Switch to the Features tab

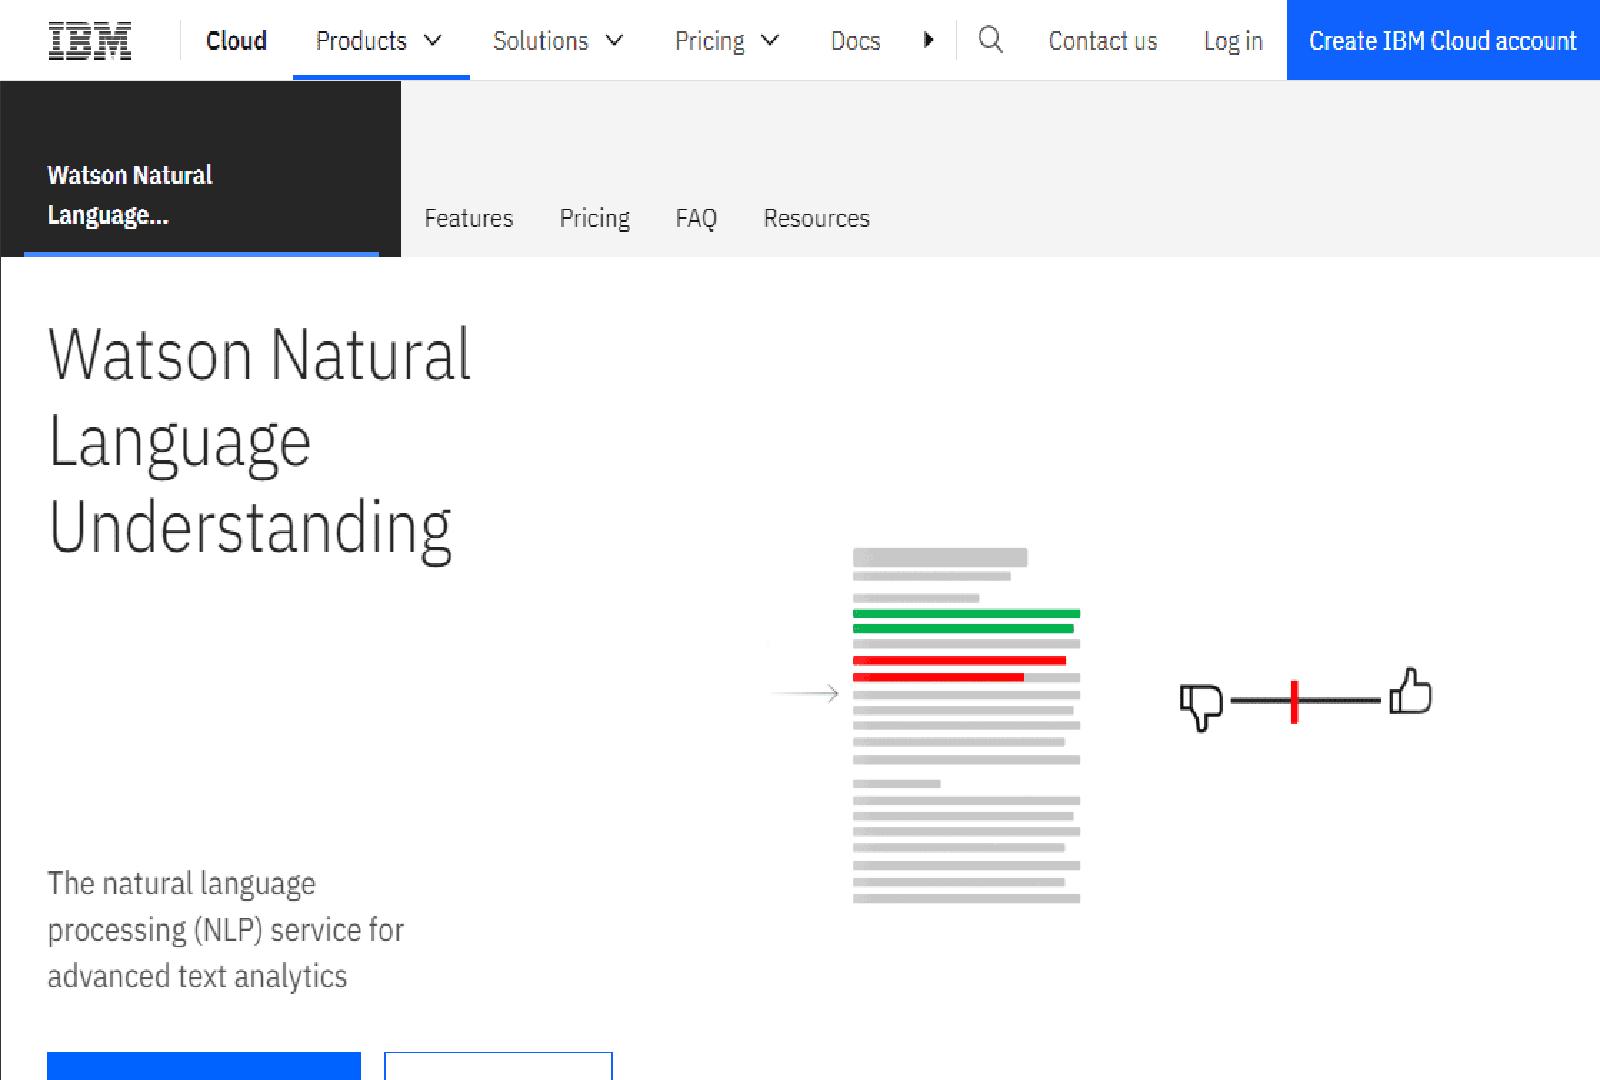468,218
